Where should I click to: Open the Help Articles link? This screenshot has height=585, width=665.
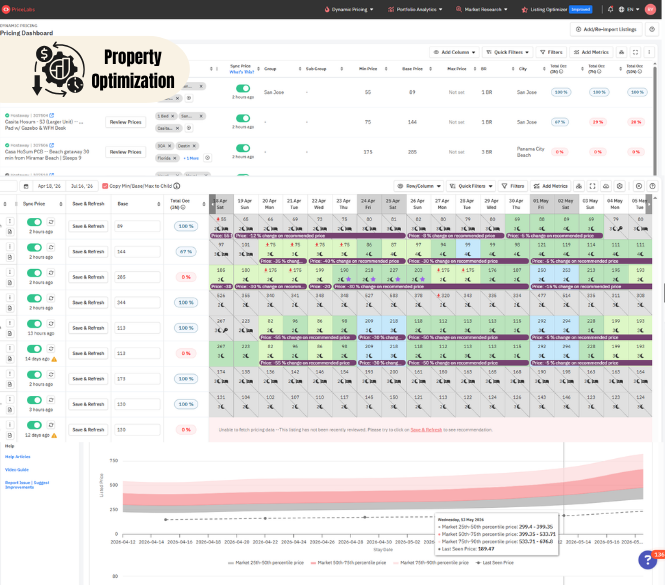17,456
